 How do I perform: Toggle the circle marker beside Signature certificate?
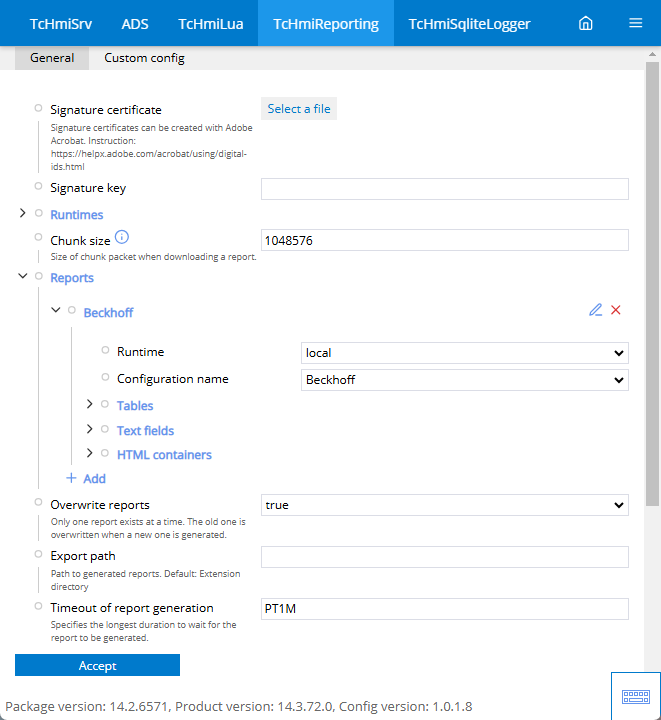click(x=39, y=108)
